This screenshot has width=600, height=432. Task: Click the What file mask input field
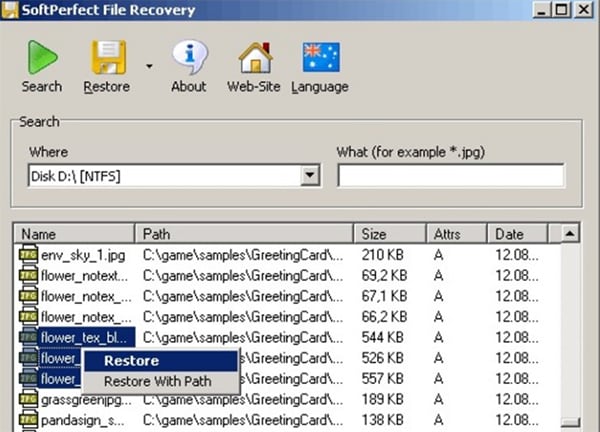pyautogui.click(x=450, y=176)
